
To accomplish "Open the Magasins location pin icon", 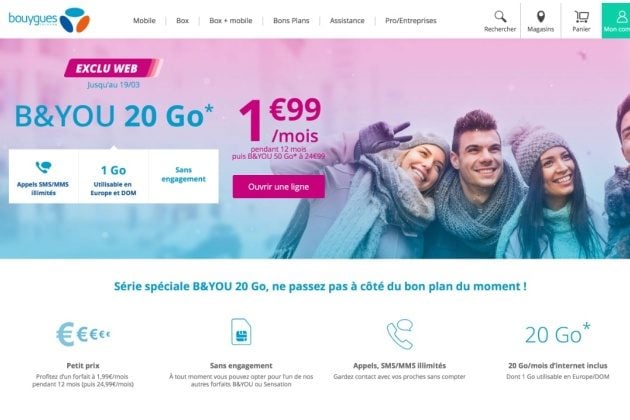I will [x=541, y=16].
